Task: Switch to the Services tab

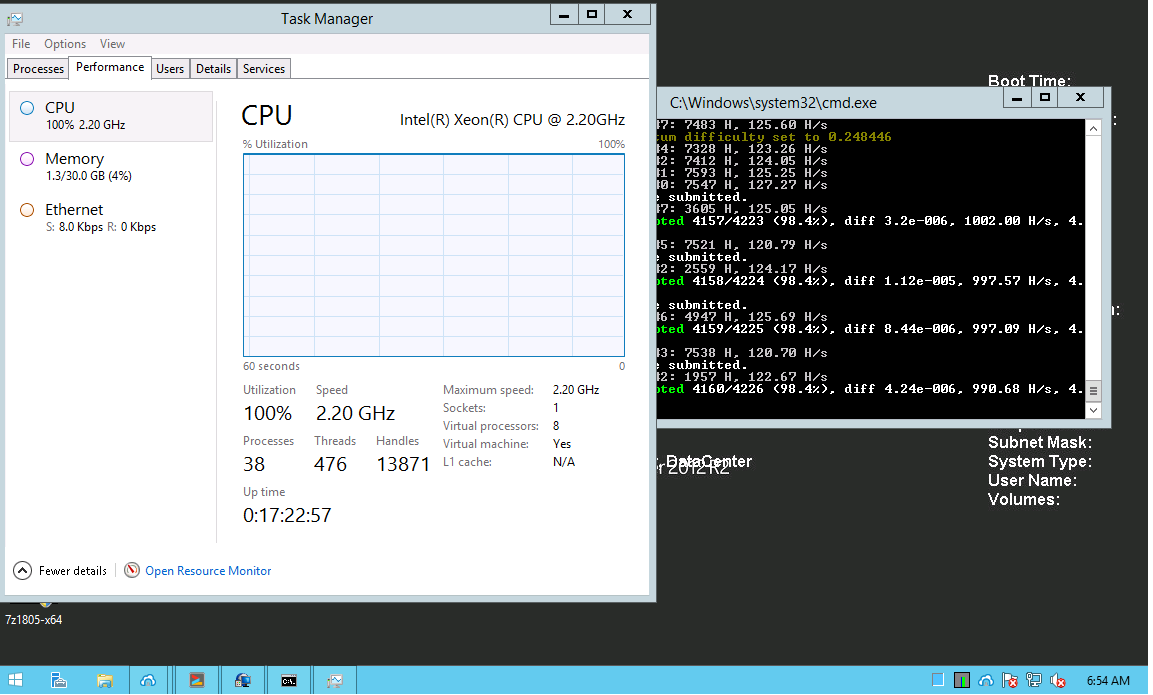Action: pos(264,68)
